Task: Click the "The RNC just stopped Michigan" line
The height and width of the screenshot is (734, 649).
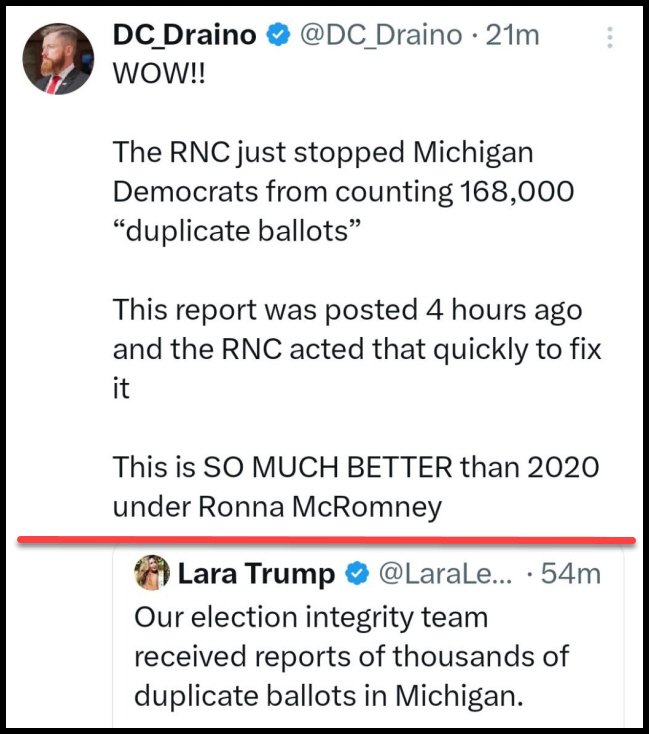Action: click(x=322, y=153)
